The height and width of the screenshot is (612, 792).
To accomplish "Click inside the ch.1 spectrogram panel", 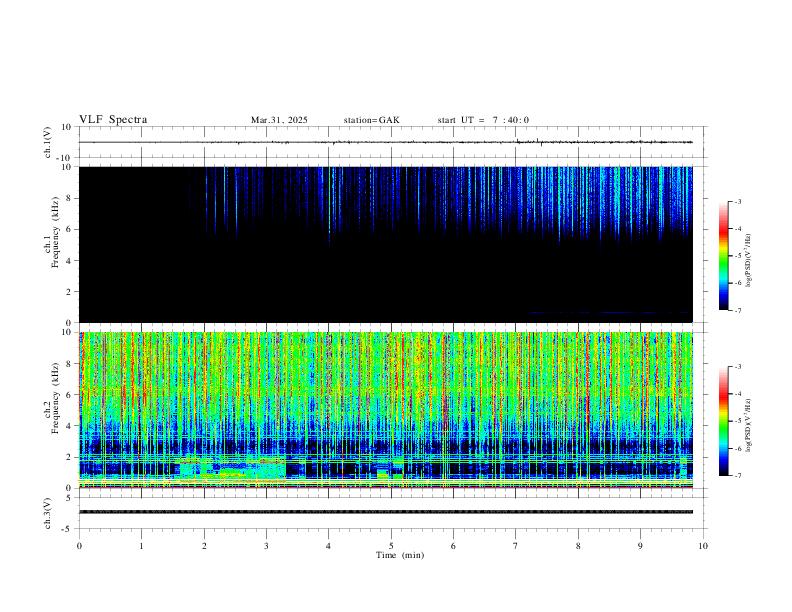I will pos(385,244).
